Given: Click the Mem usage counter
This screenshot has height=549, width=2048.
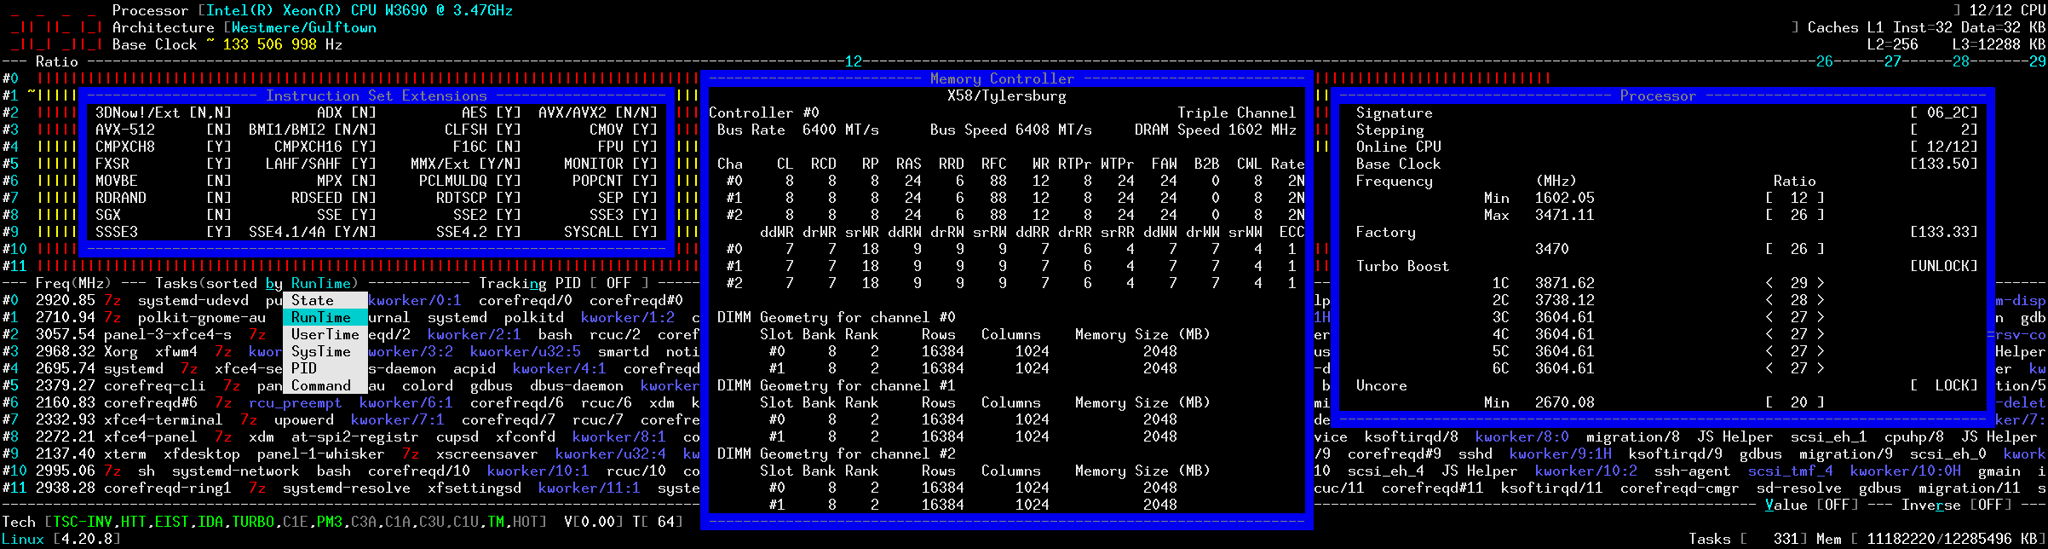Looking at the screenshot, I should (x=1931, y=539).
